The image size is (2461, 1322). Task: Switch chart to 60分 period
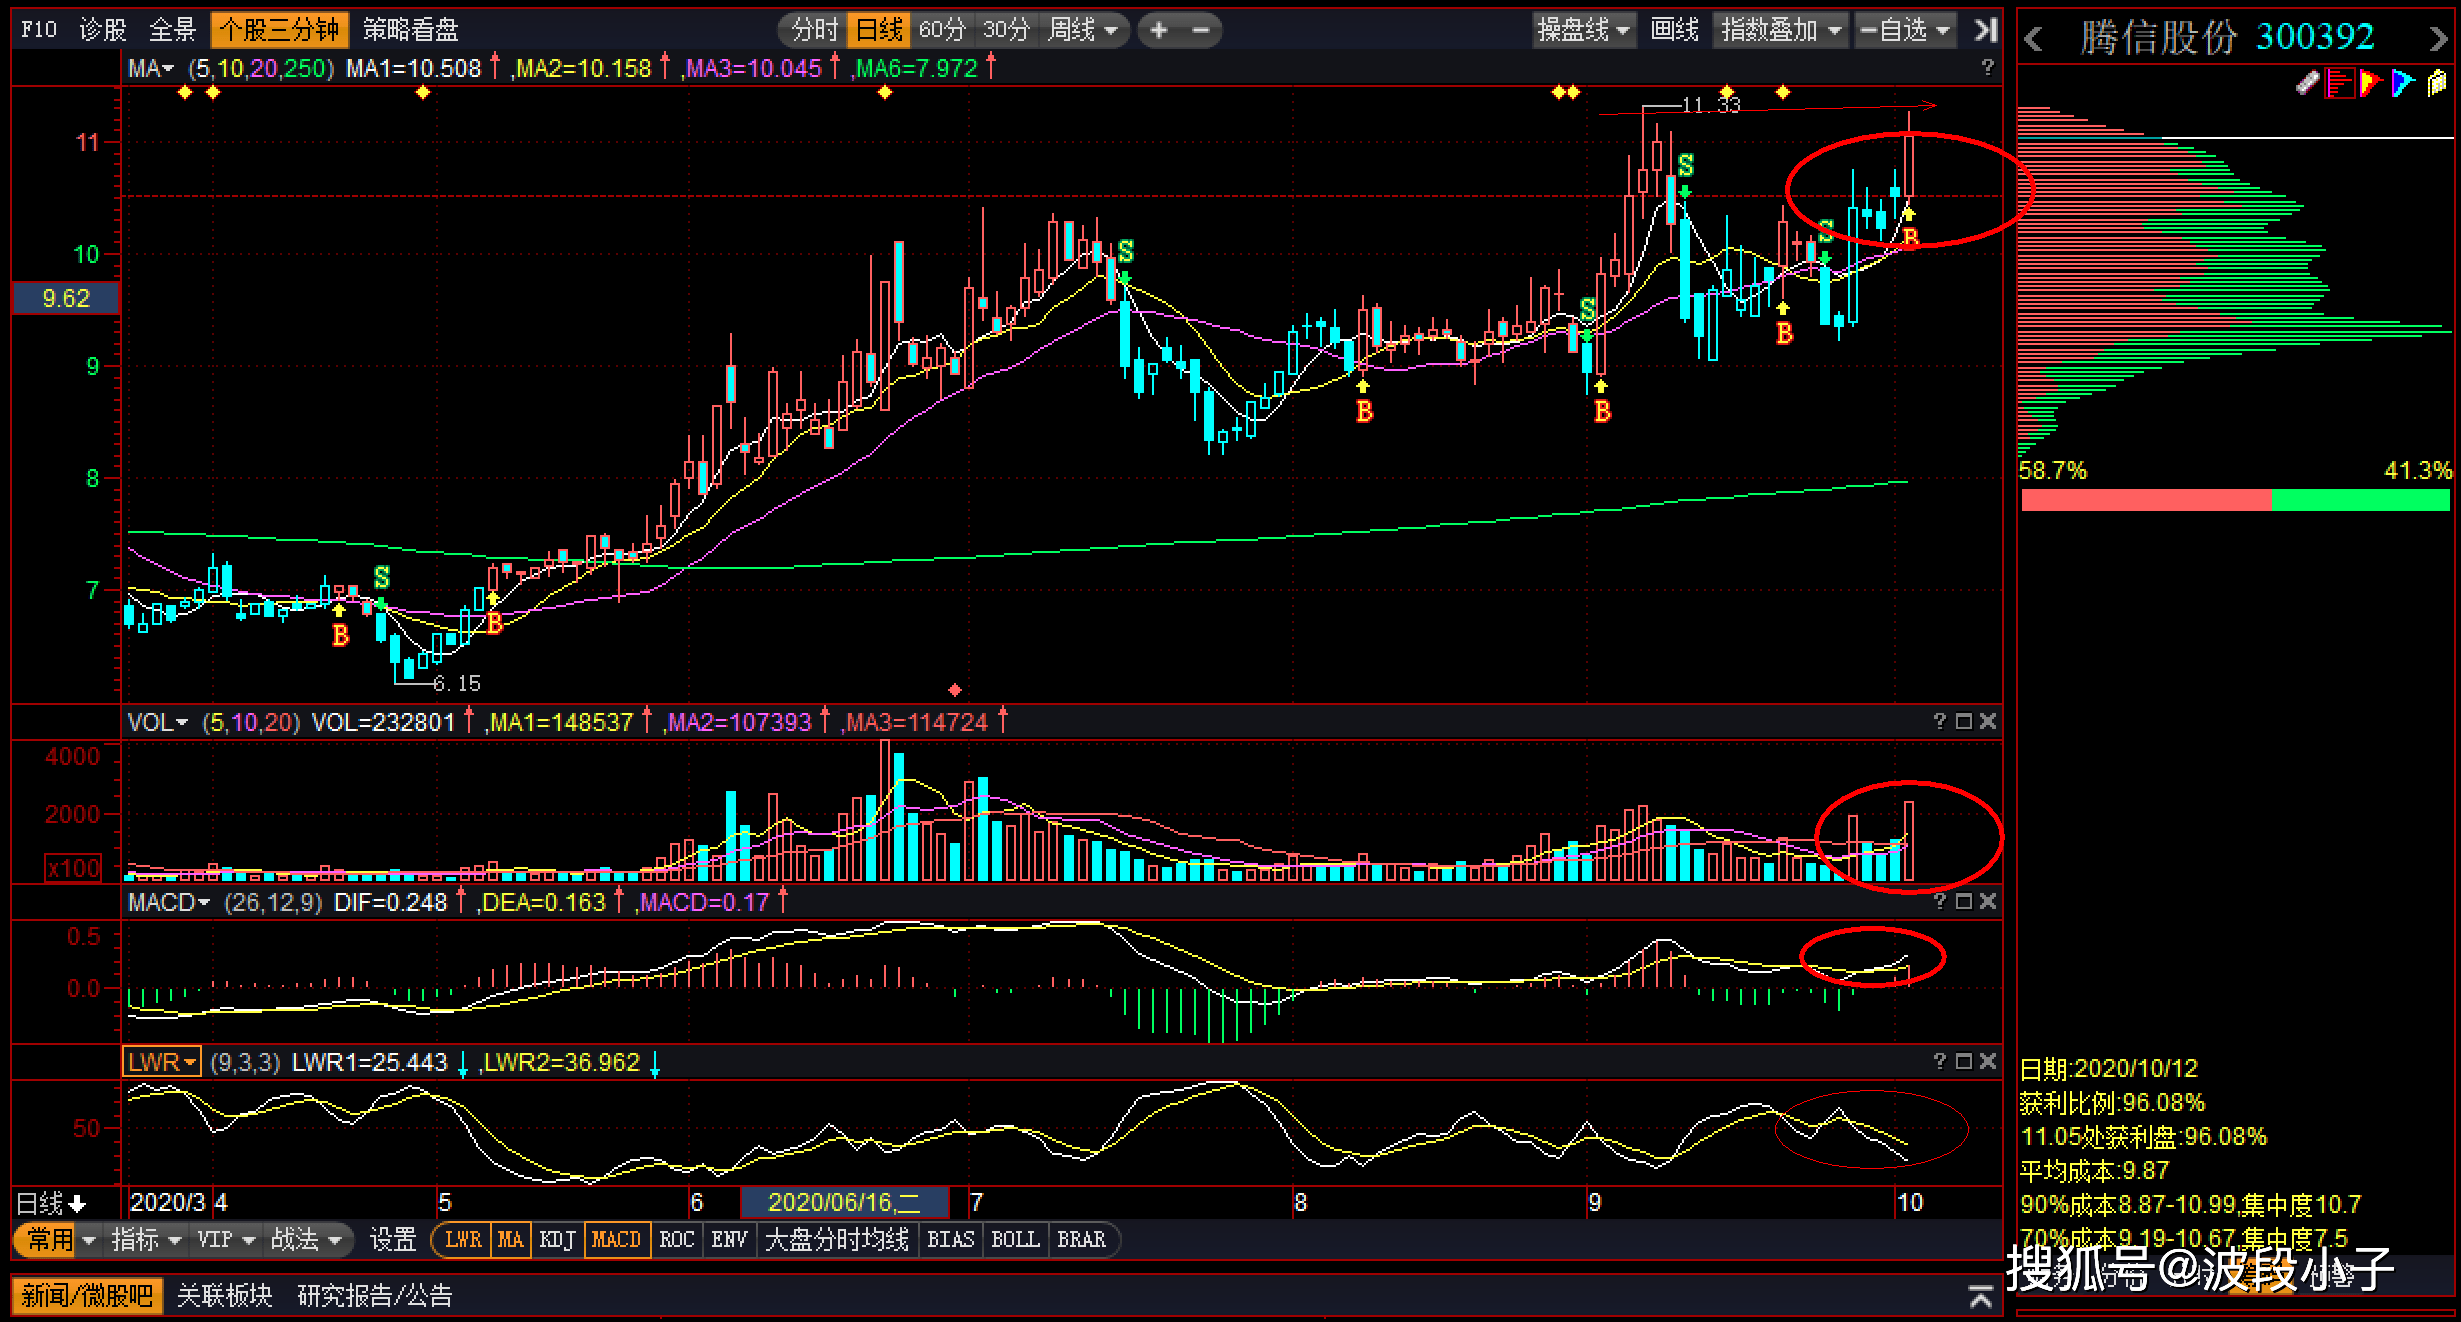(x=942, y=30)
